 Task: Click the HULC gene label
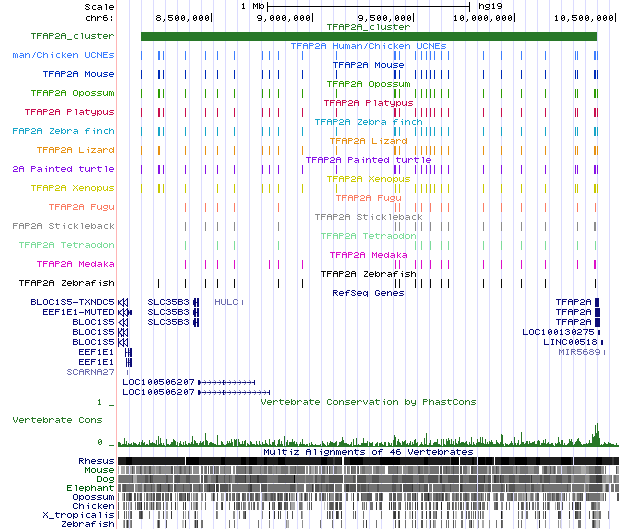click(227, 301)
